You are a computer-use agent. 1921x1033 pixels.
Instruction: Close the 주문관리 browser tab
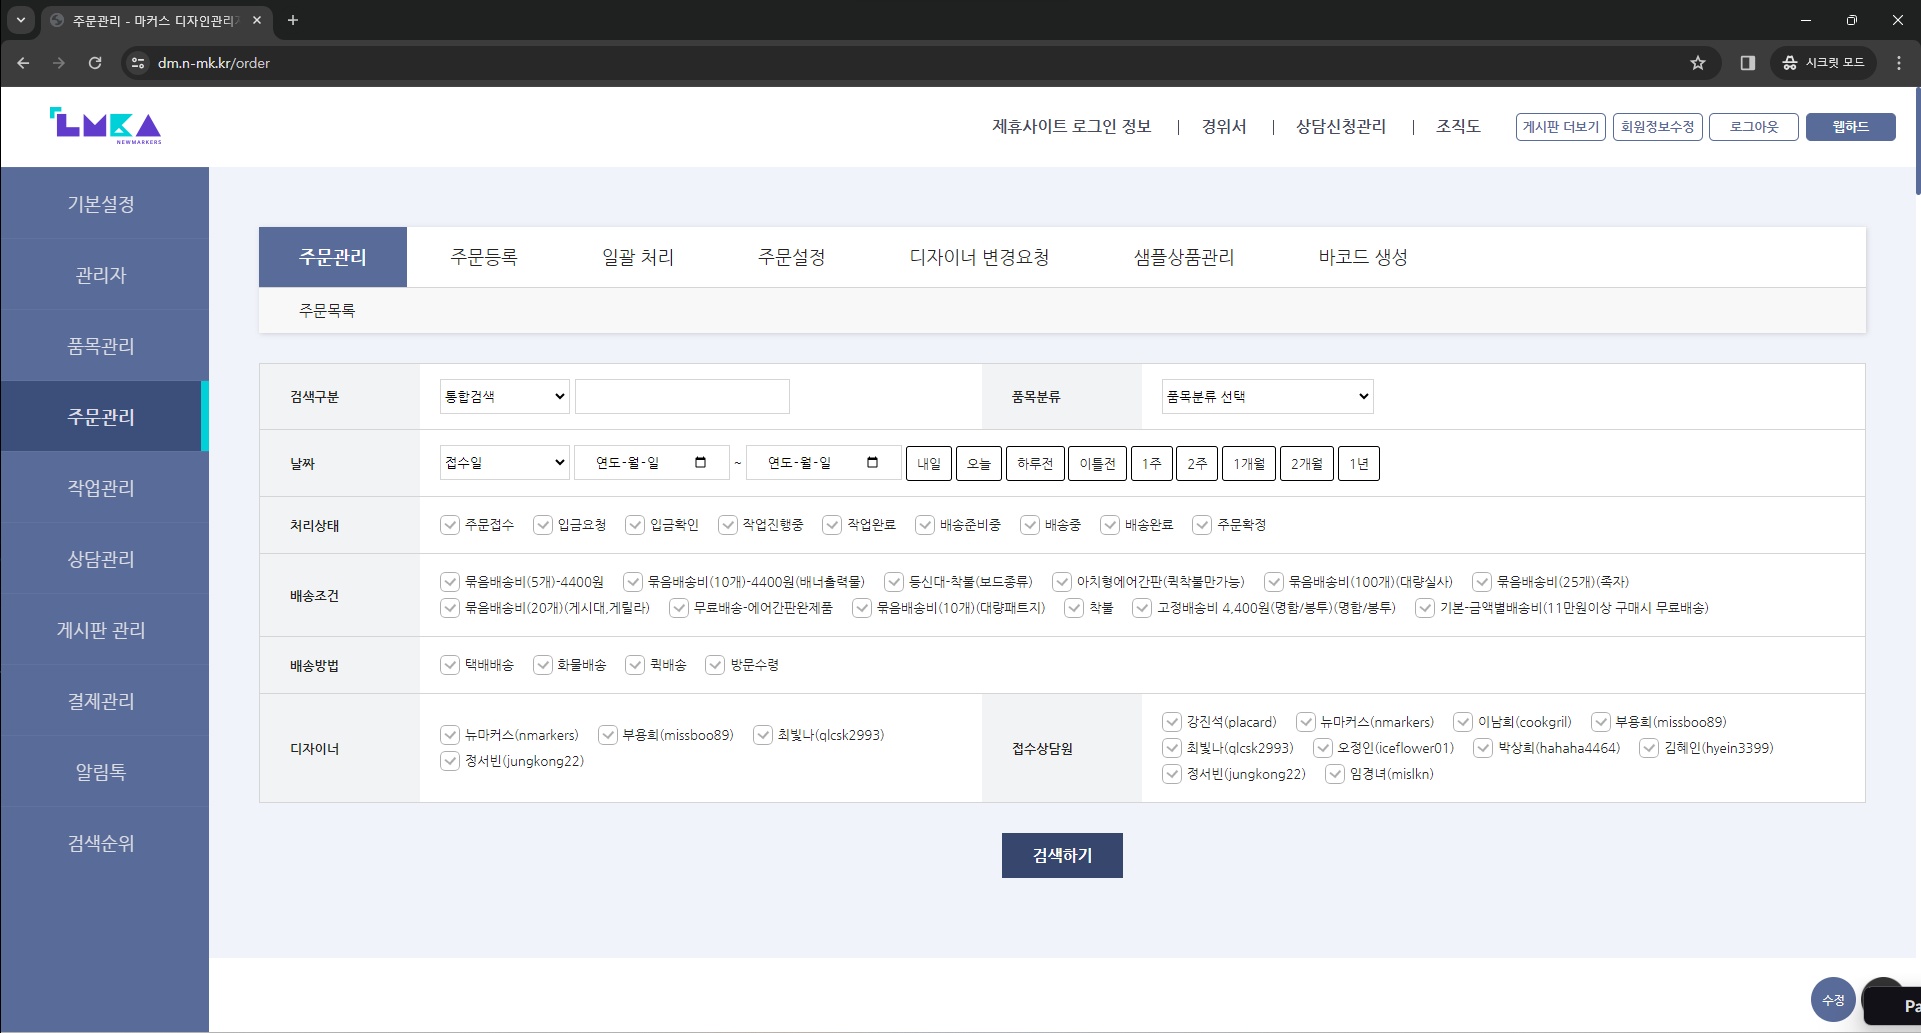(257, 20)
